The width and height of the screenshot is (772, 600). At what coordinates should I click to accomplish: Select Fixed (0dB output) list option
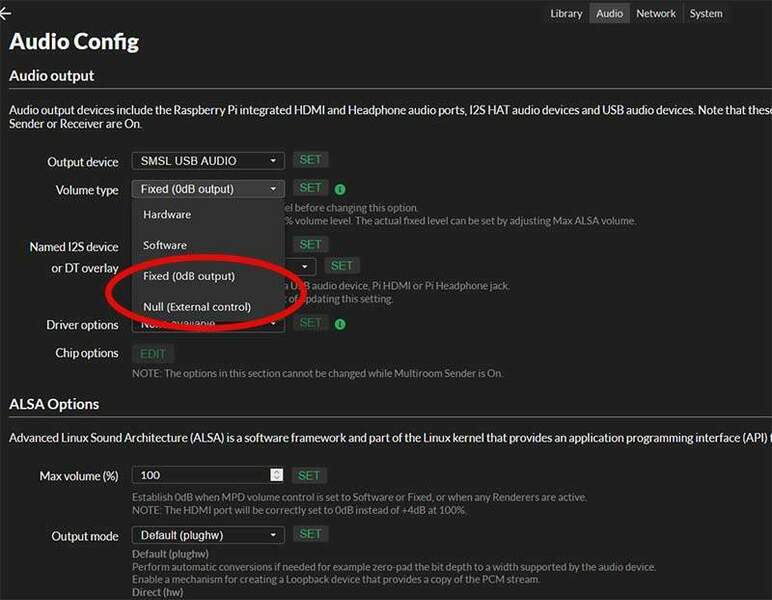(189, 276)
